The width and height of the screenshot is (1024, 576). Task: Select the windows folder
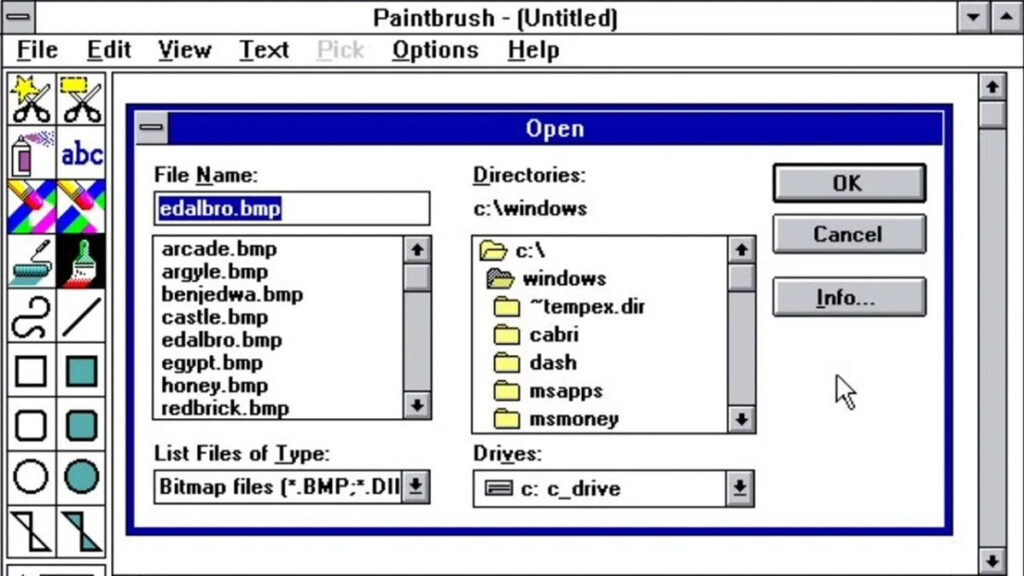coord(546,279)
